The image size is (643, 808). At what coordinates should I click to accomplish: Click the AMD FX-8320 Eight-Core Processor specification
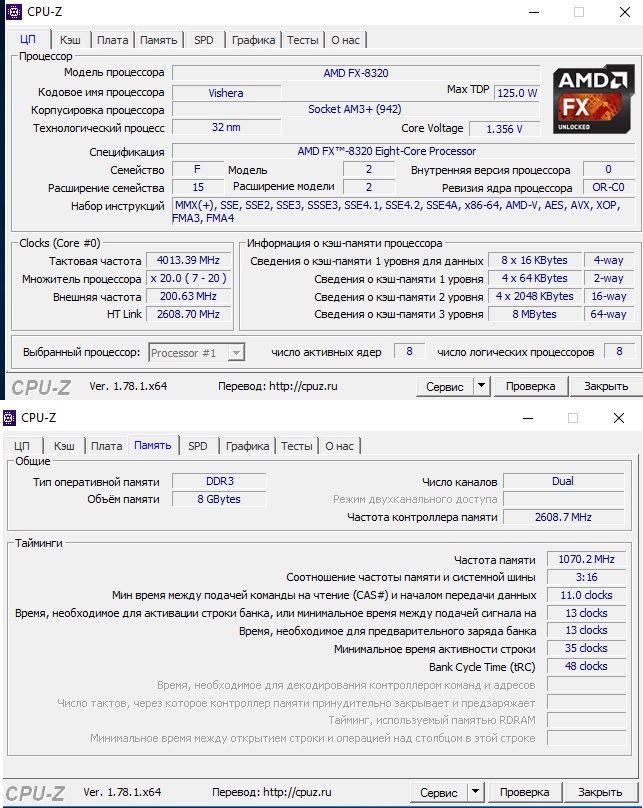pyautogui.click(x=403, y=152)
